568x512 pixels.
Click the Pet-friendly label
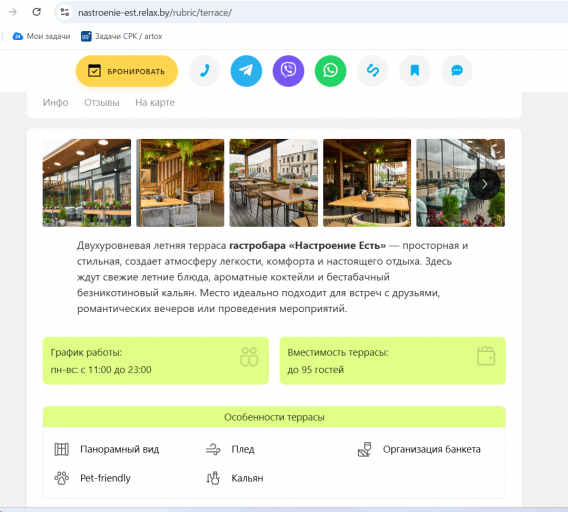(105, 478)
